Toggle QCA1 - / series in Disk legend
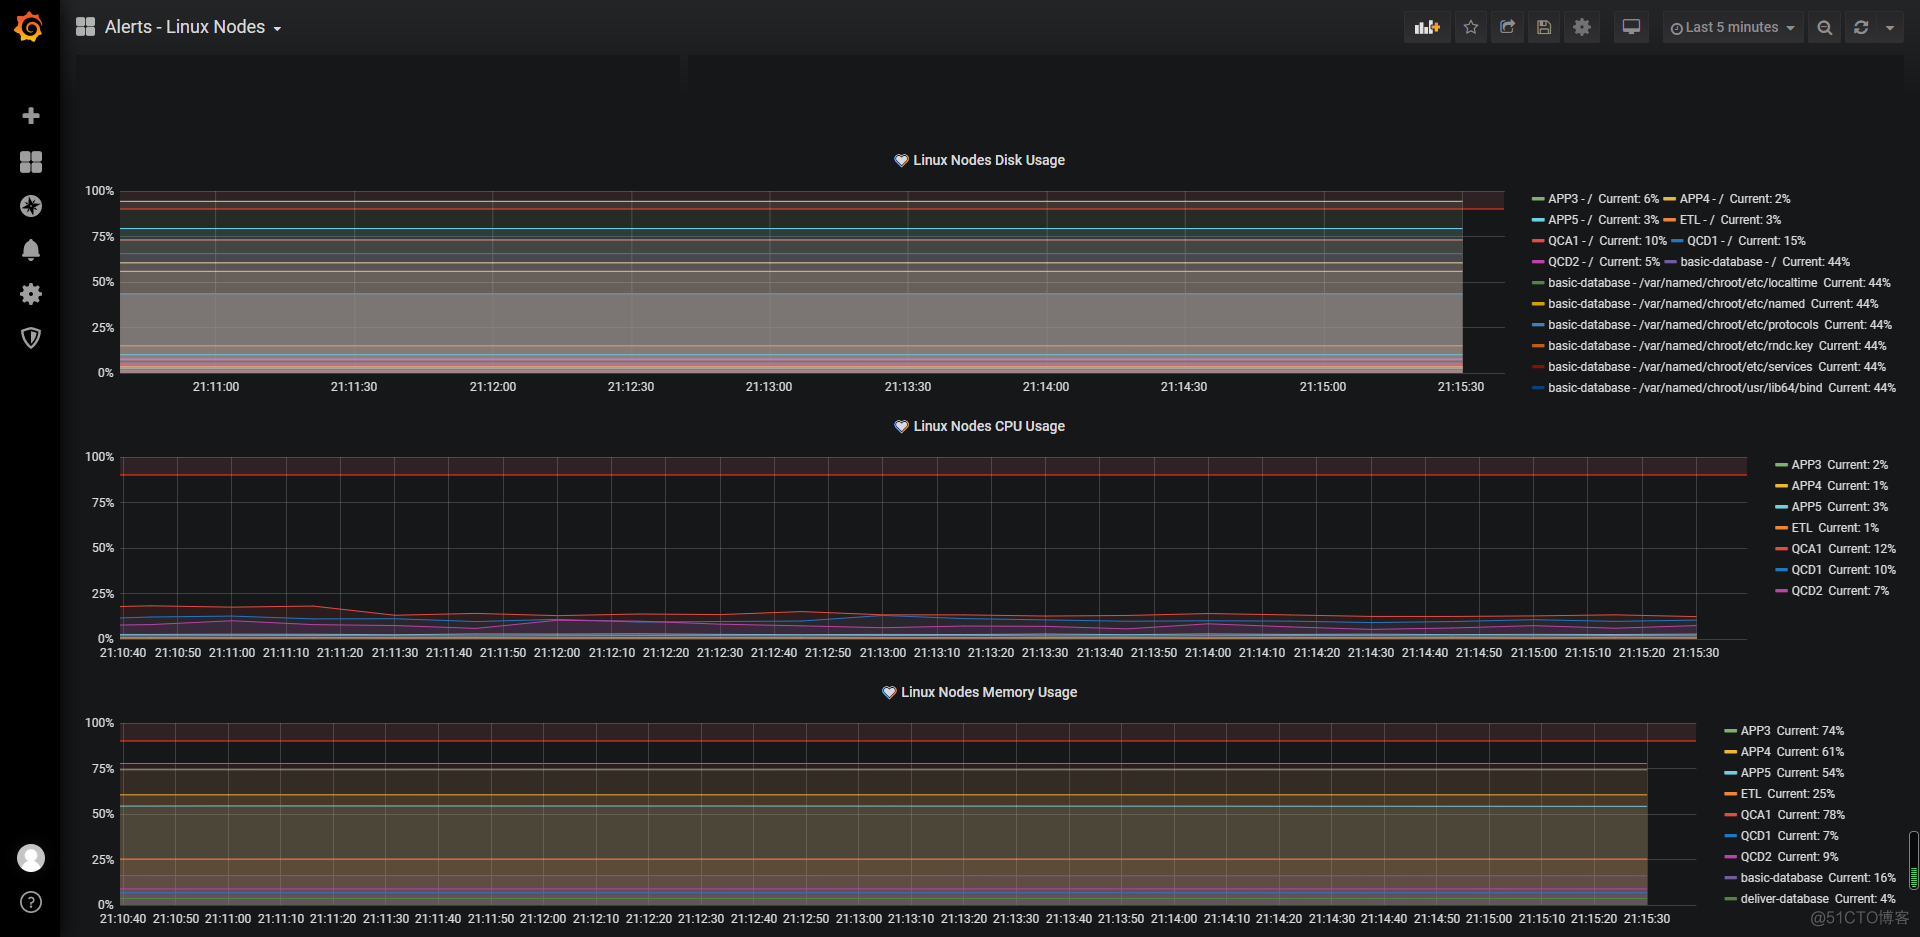Image resolution: width=1920 pixels, height=937 pixels. (x=1571, y=241)
